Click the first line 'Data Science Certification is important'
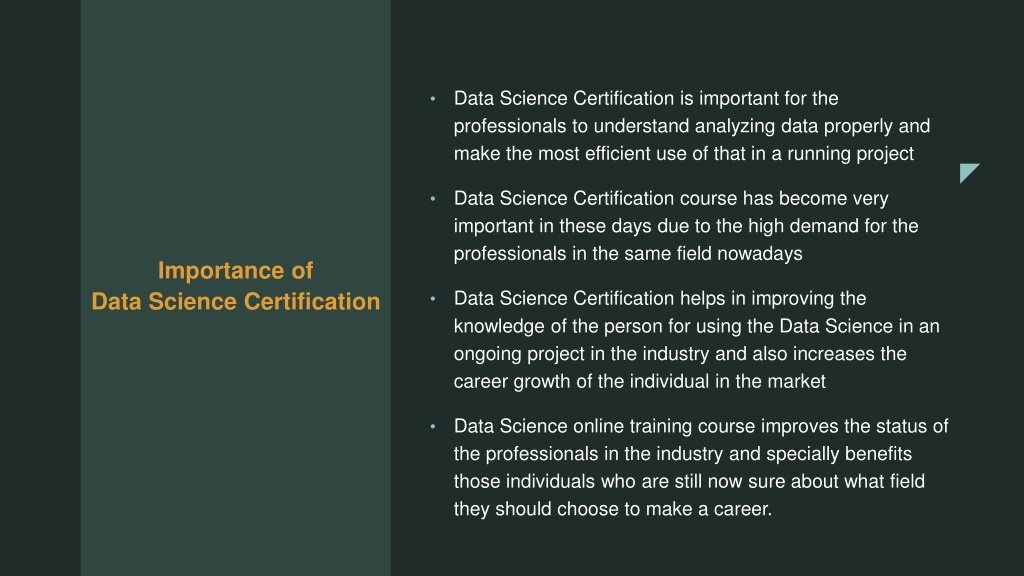 [646, 99]
